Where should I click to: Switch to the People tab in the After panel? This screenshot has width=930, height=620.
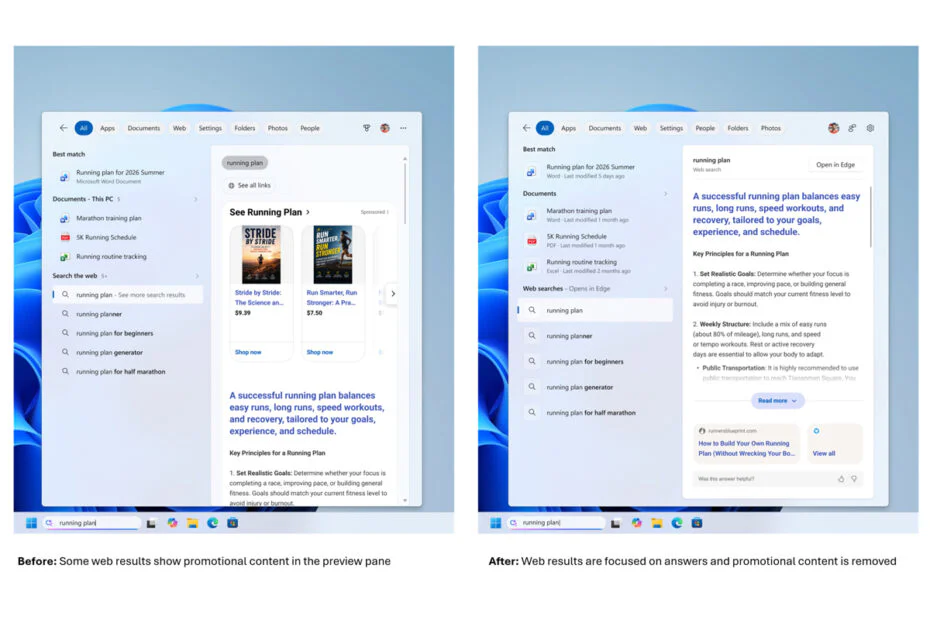click(705, 128)
